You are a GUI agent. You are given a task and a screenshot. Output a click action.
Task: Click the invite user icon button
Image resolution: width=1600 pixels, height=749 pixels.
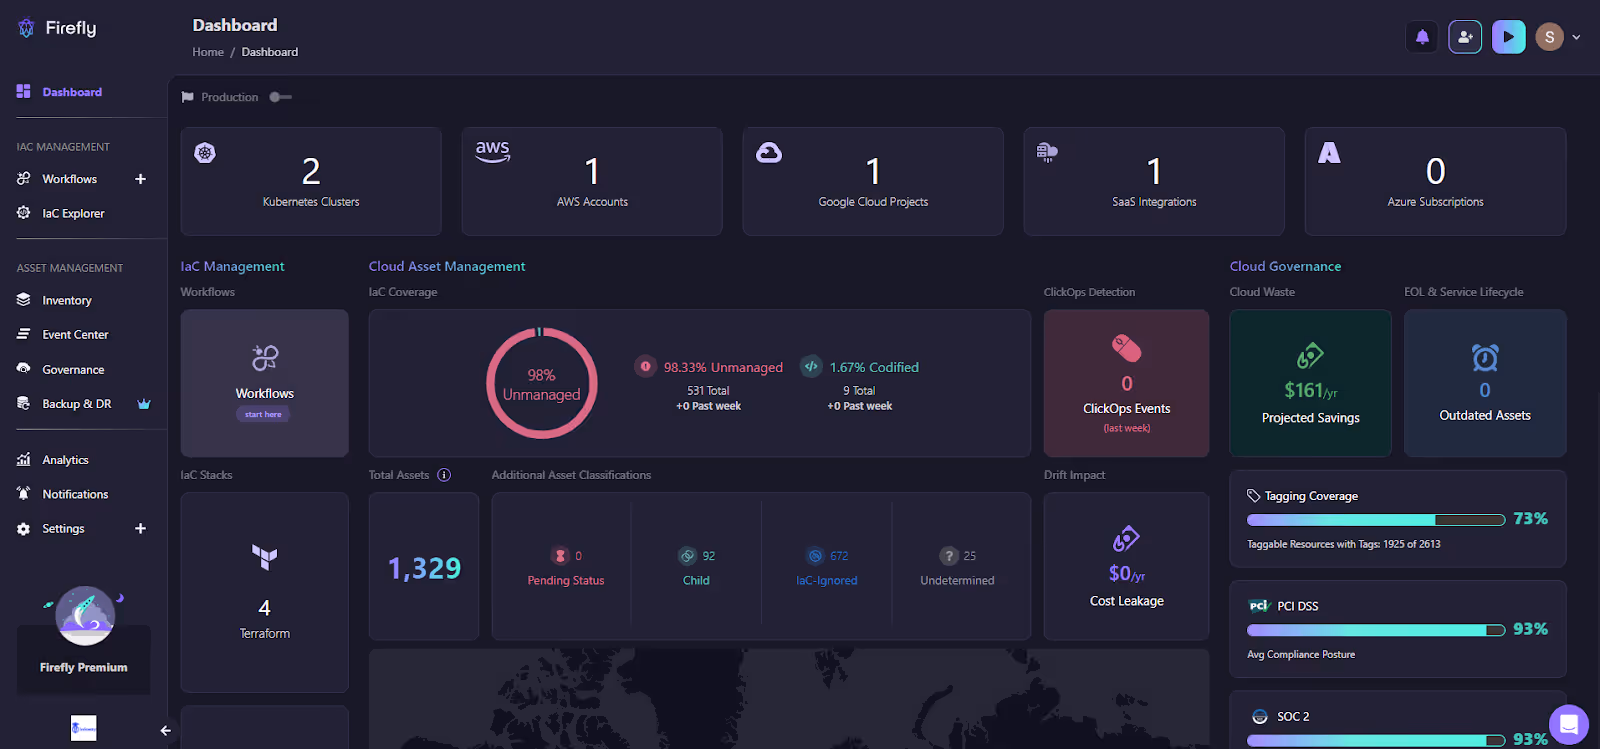(x=1465, y=37)
